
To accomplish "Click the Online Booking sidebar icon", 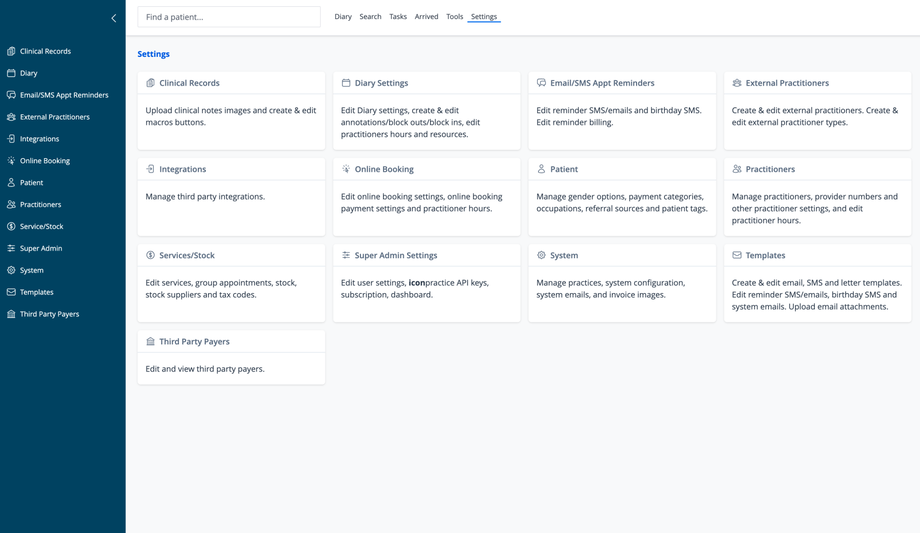I will point(11,161).
